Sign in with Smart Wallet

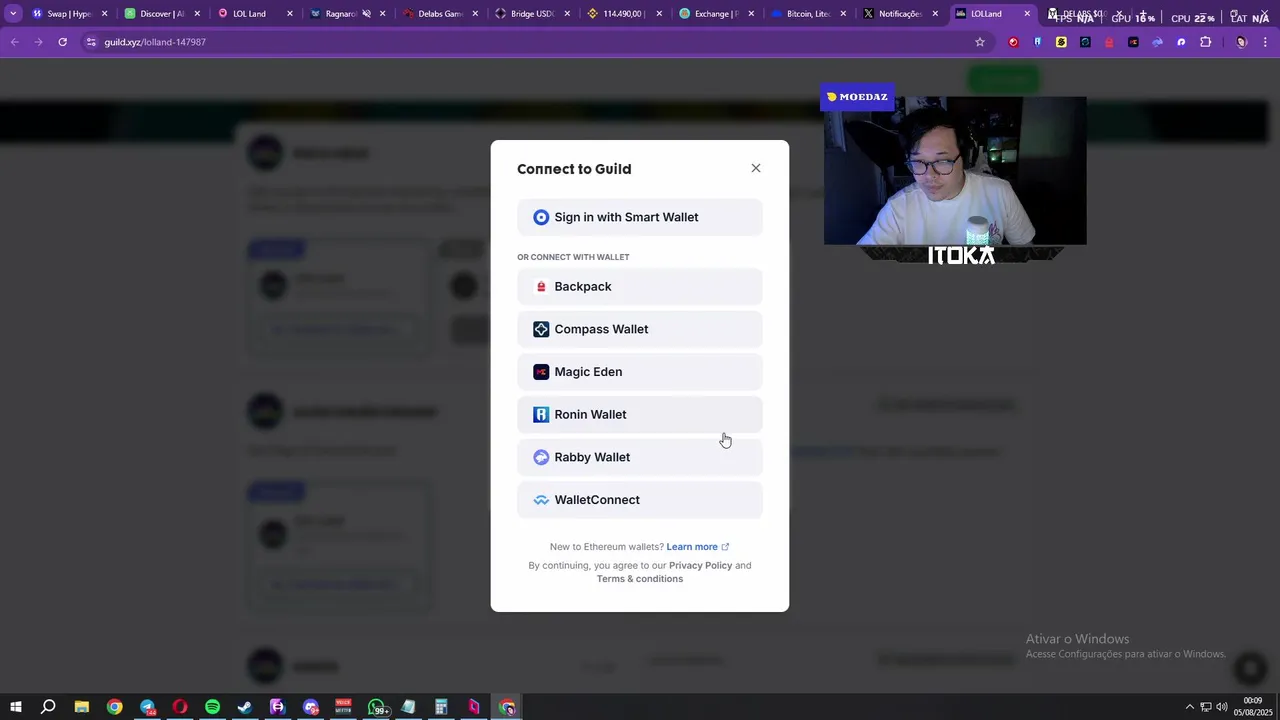(640, 217)
